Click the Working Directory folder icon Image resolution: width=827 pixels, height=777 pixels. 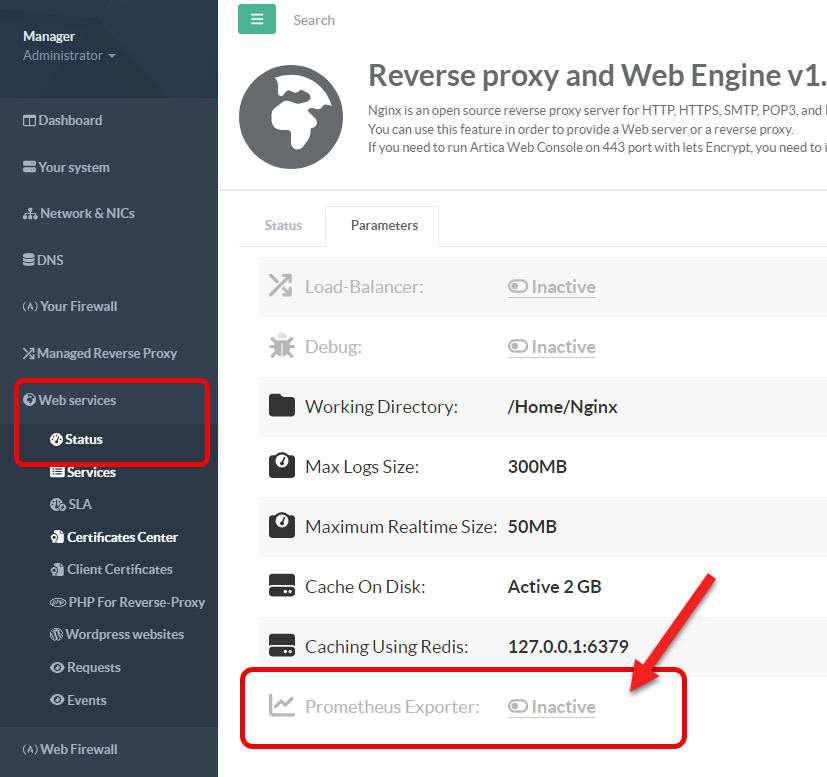(281, 406)
